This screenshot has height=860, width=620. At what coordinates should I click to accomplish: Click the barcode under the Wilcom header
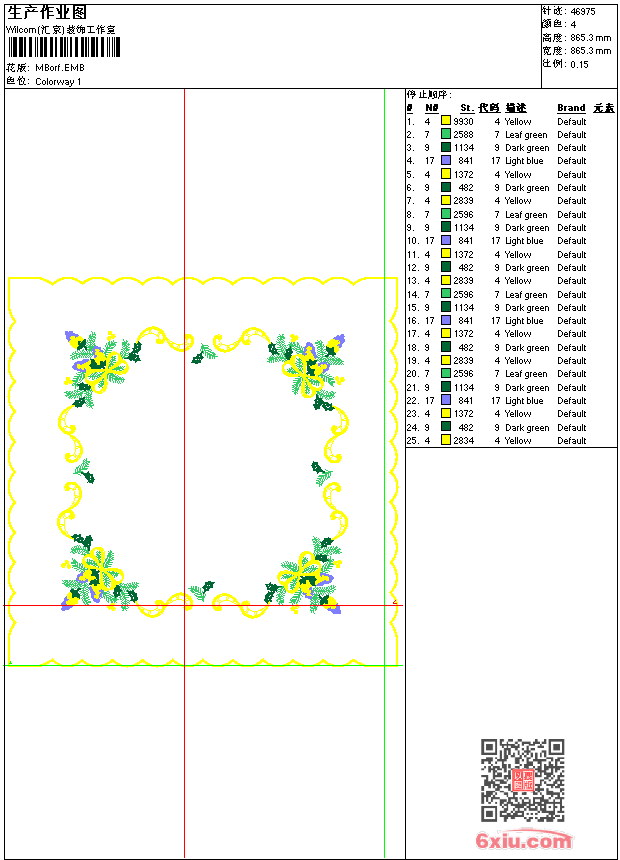pyautogui.click(x=64, y=47)
